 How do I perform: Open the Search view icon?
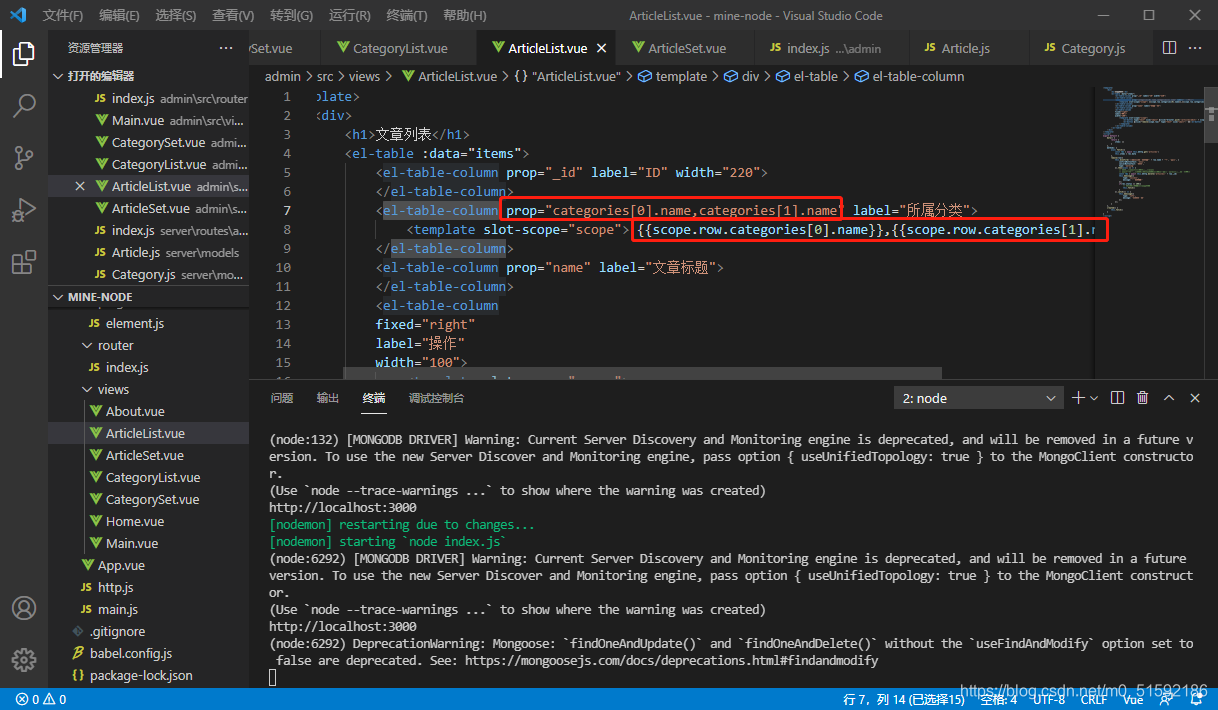pos(24,106)
